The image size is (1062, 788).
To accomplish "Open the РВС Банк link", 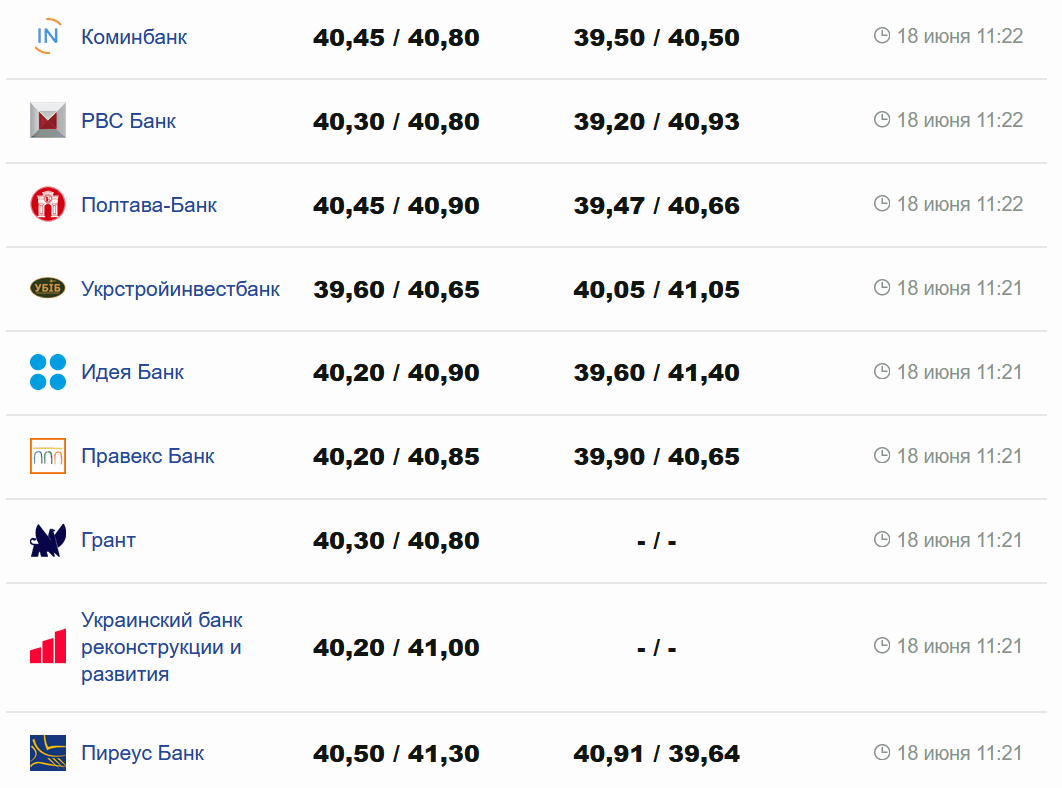I will 128,121.
